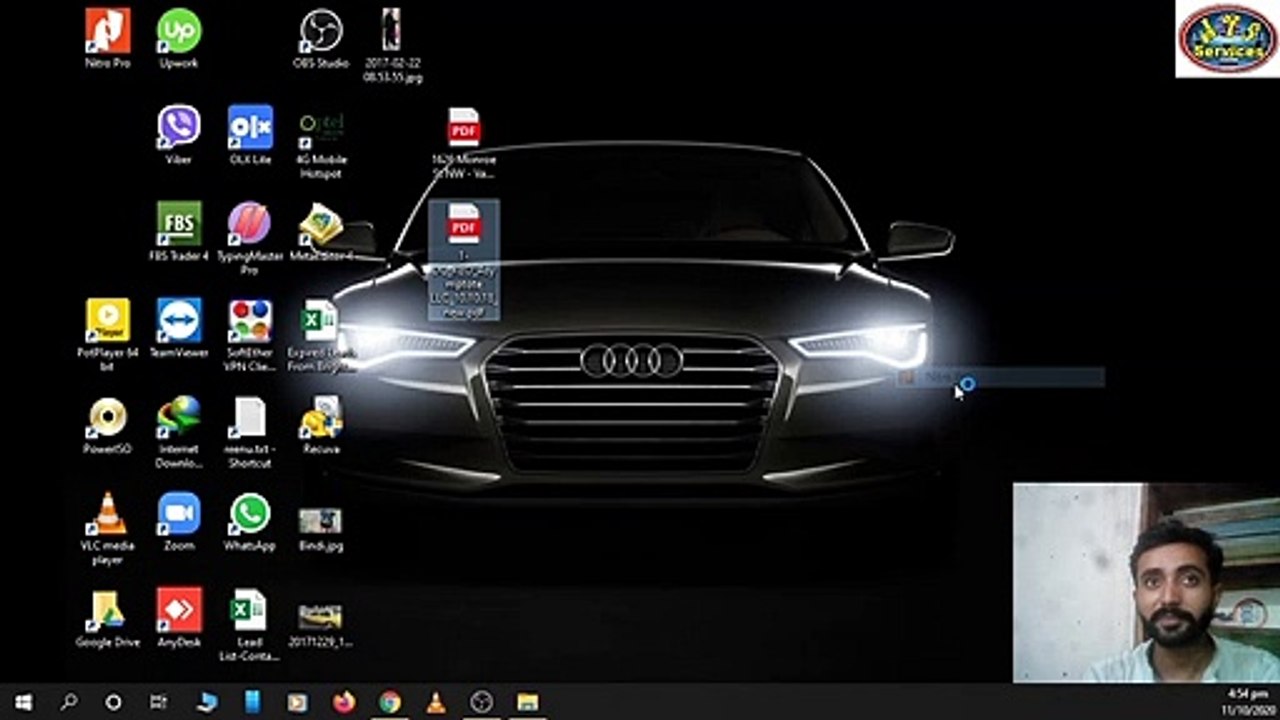Viewport: 1280px width, 720px height.
Task: Select the AnyDesk desktop shortcut
Action: point(179,619)
